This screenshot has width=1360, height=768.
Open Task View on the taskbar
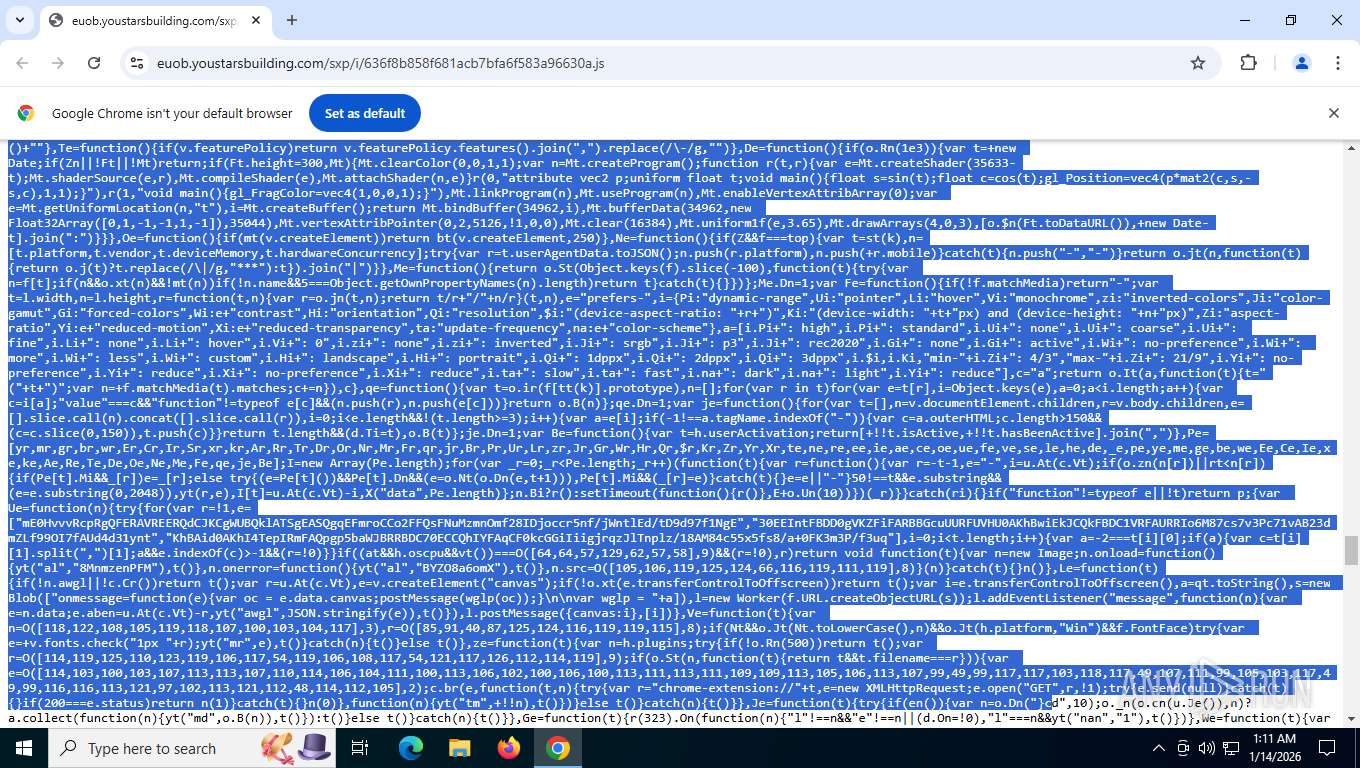point(361,748)
